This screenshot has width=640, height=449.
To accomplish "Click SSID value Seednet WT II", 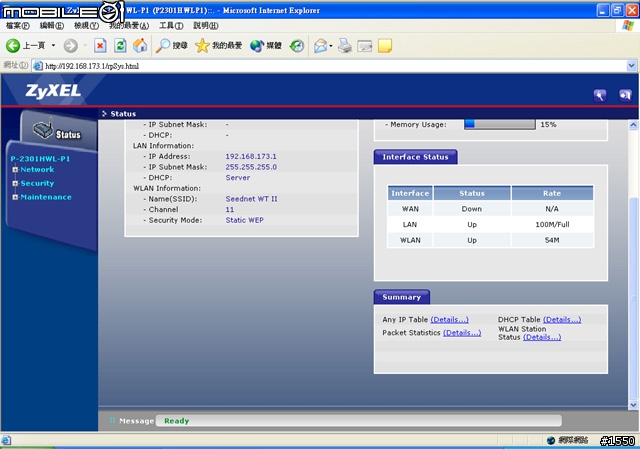I will pyautogui.click(x=251, y=199).
